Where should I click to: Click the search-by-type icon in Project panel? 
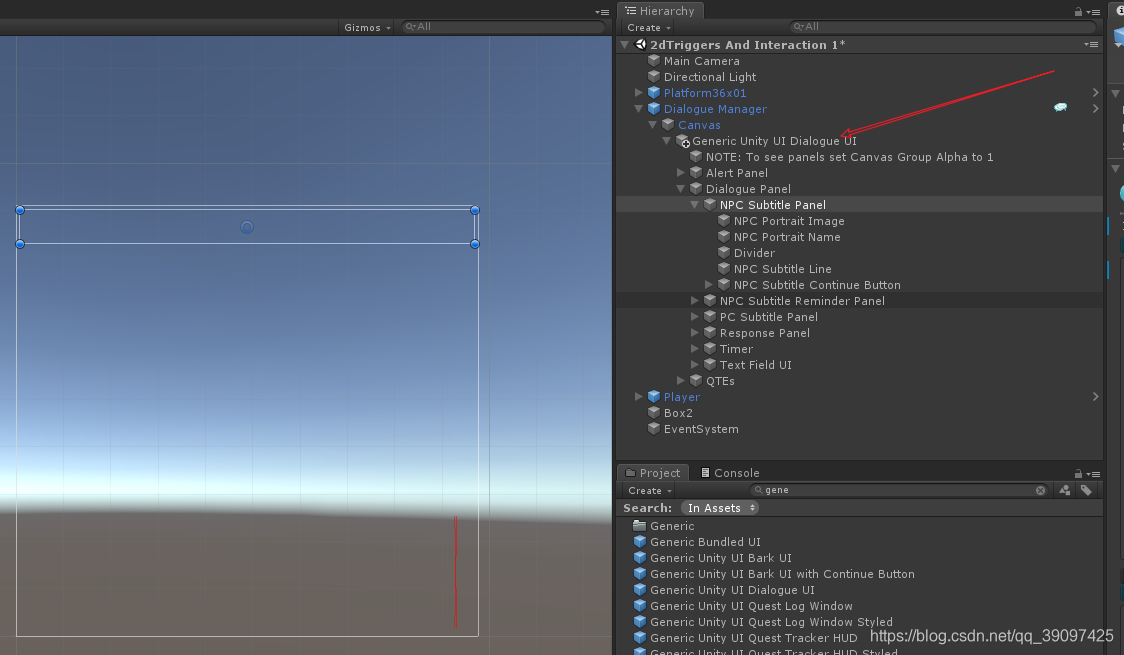click(1064, 490)
